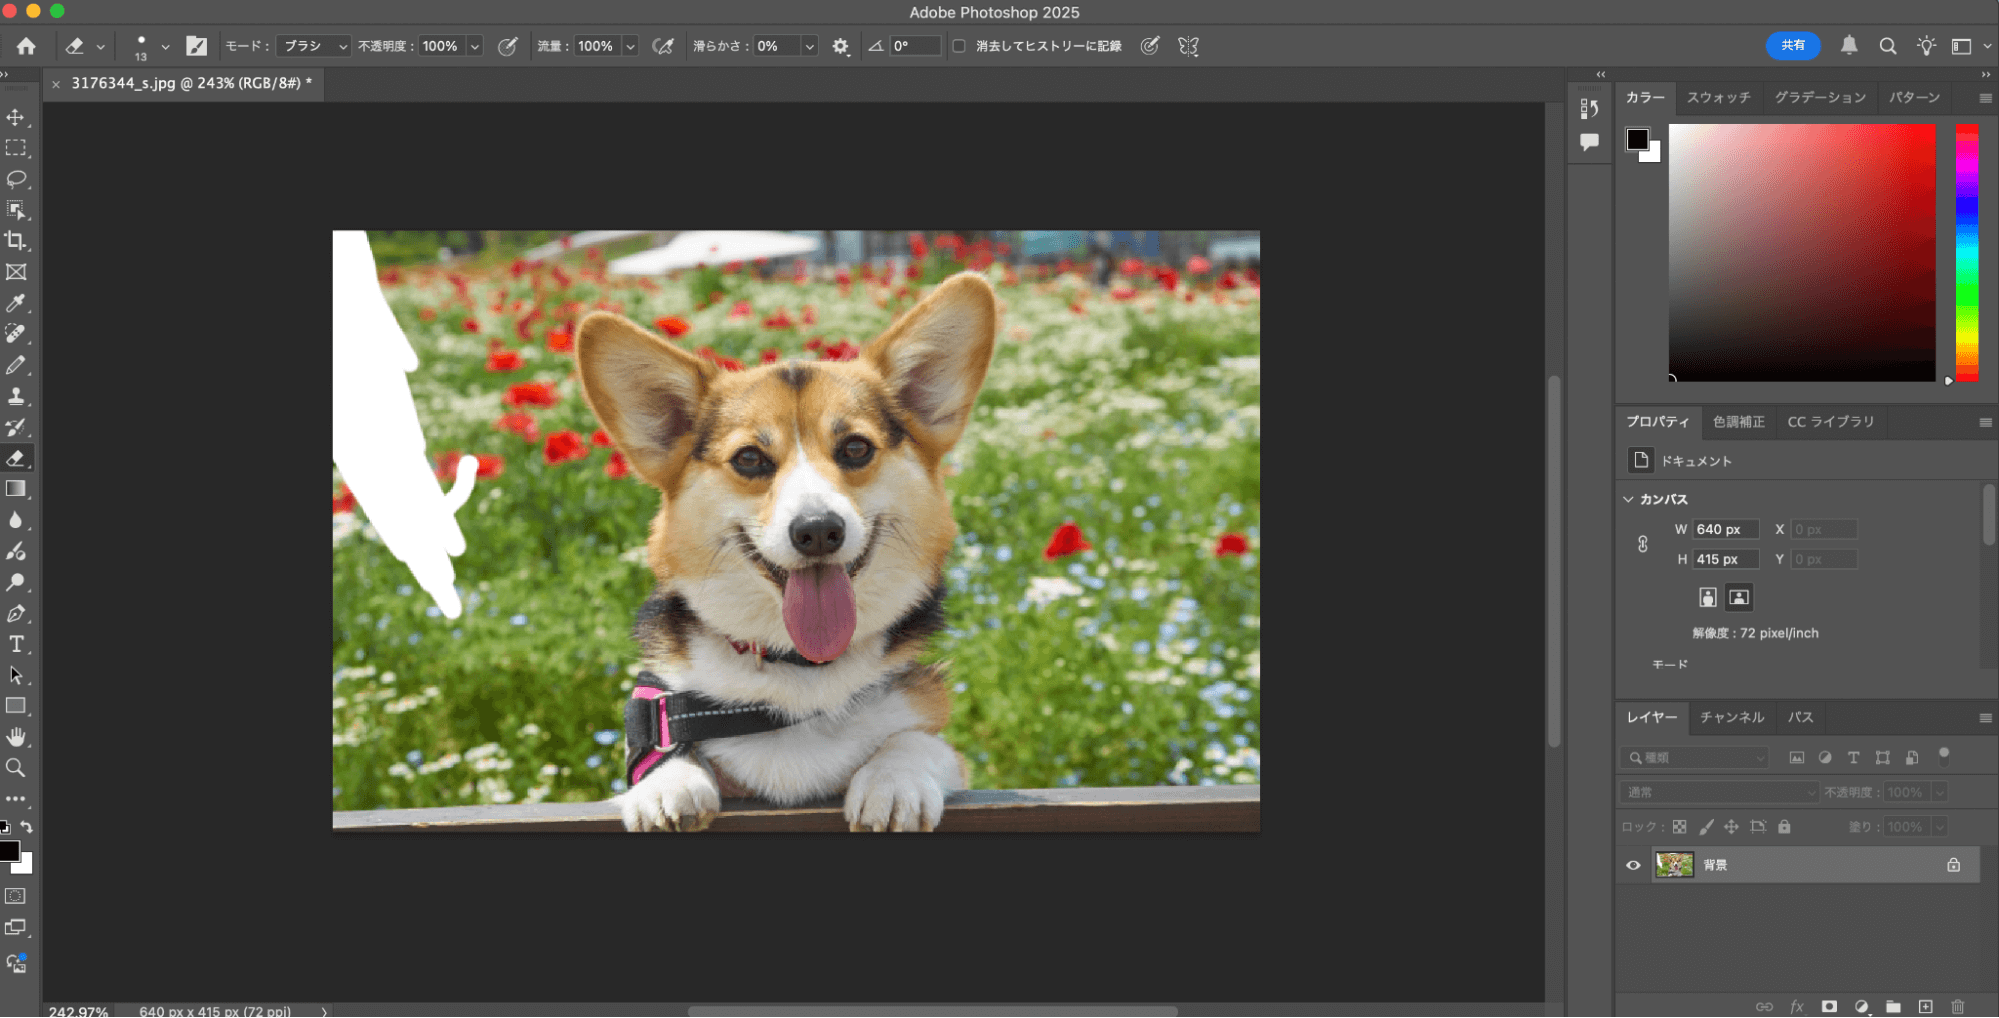Toggle airbrush-style build-up

662,46
